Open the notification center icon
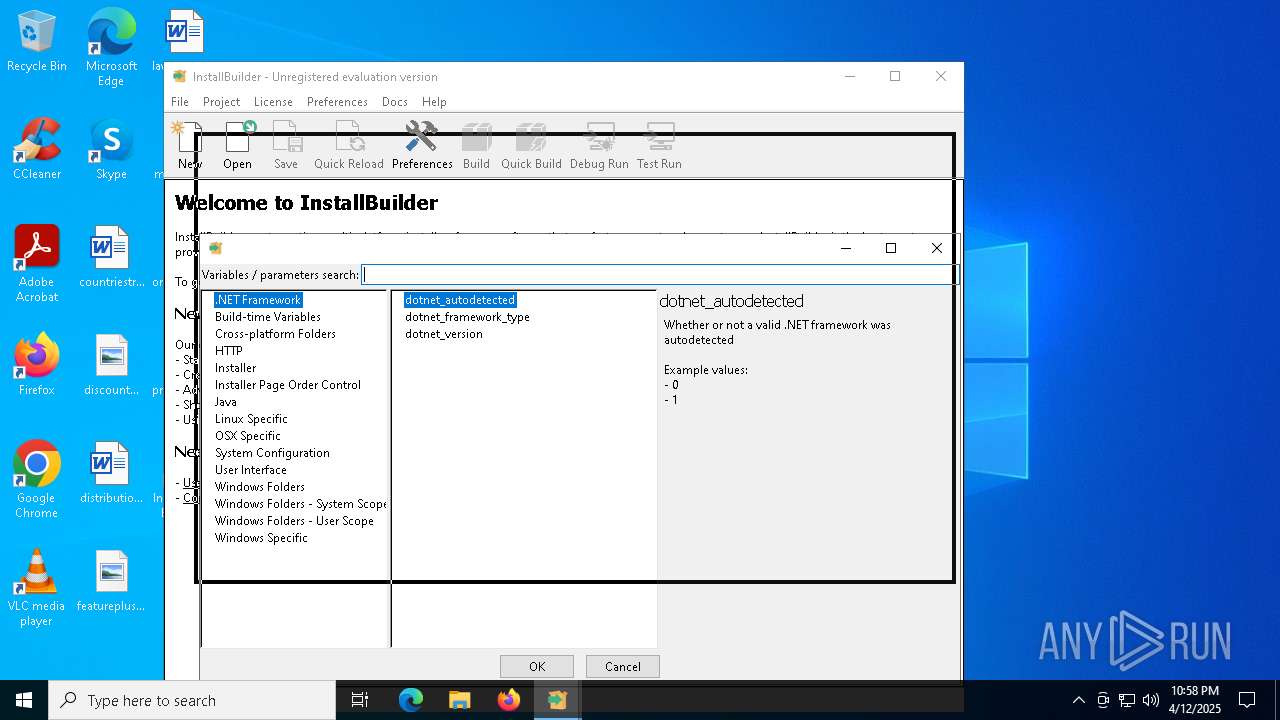Screen dimensions: 1280x720 [1247, 700]
